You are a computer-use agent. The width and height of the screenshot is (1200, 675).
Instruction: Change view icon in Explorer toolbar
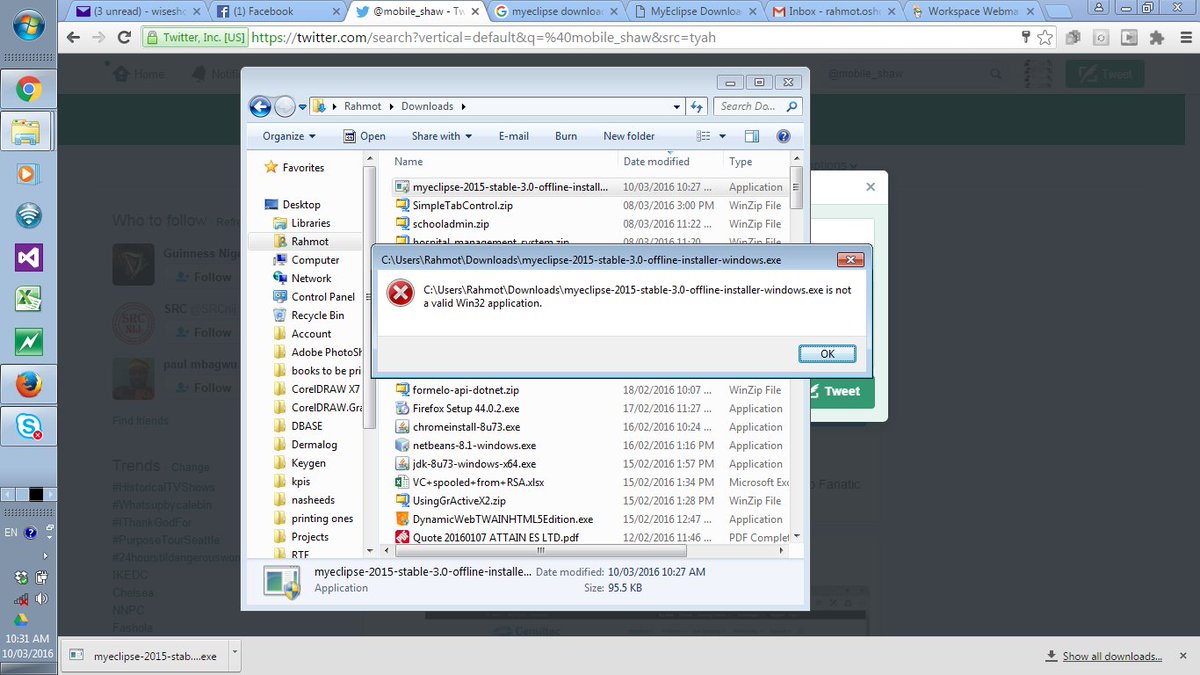click(x=703, y=136)
